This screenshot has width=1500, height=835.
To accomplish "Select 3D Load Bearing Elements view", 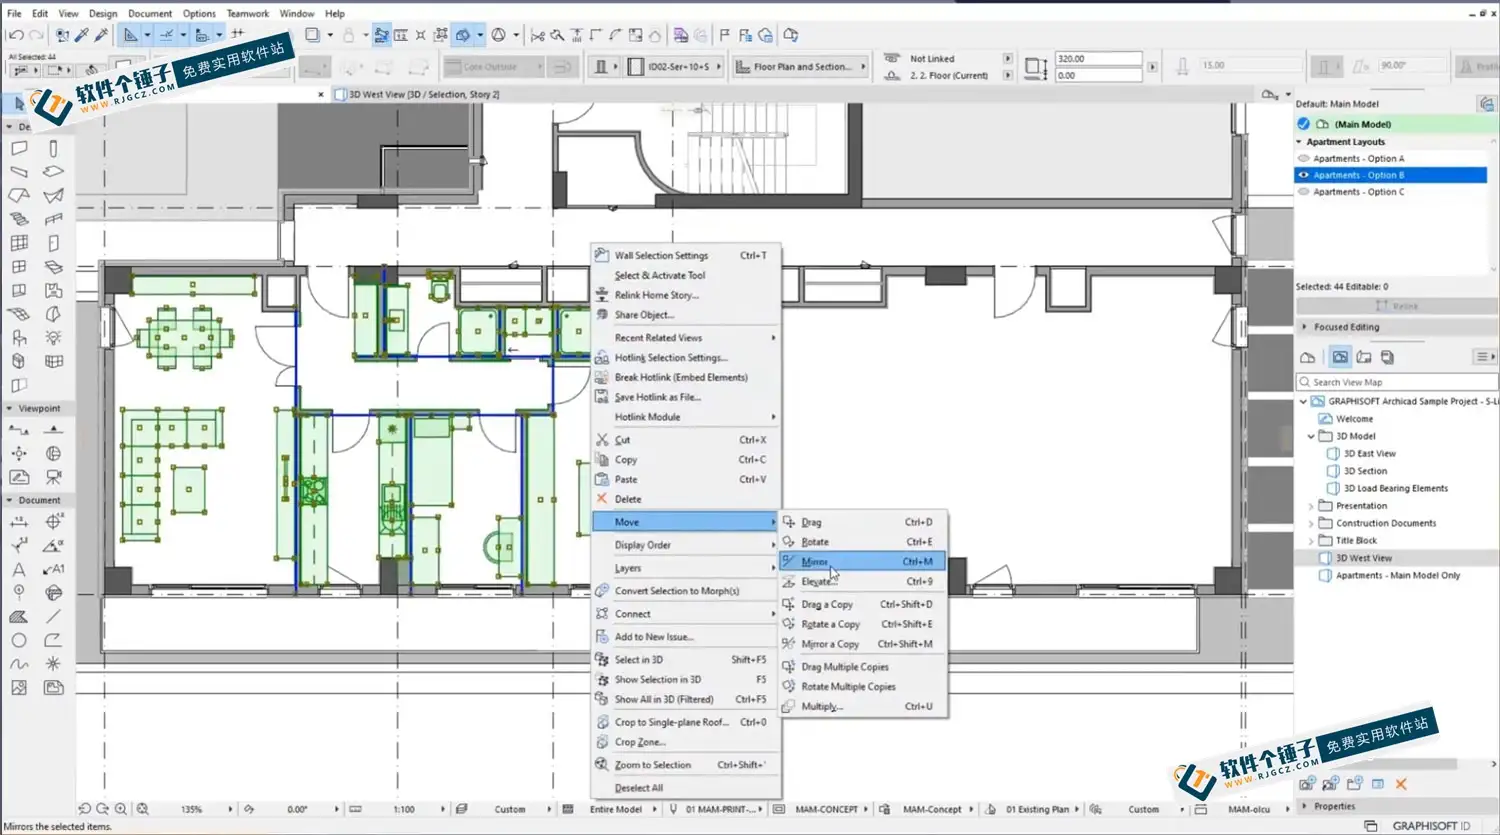I will pyautogui.click(x=1395, y=489).
